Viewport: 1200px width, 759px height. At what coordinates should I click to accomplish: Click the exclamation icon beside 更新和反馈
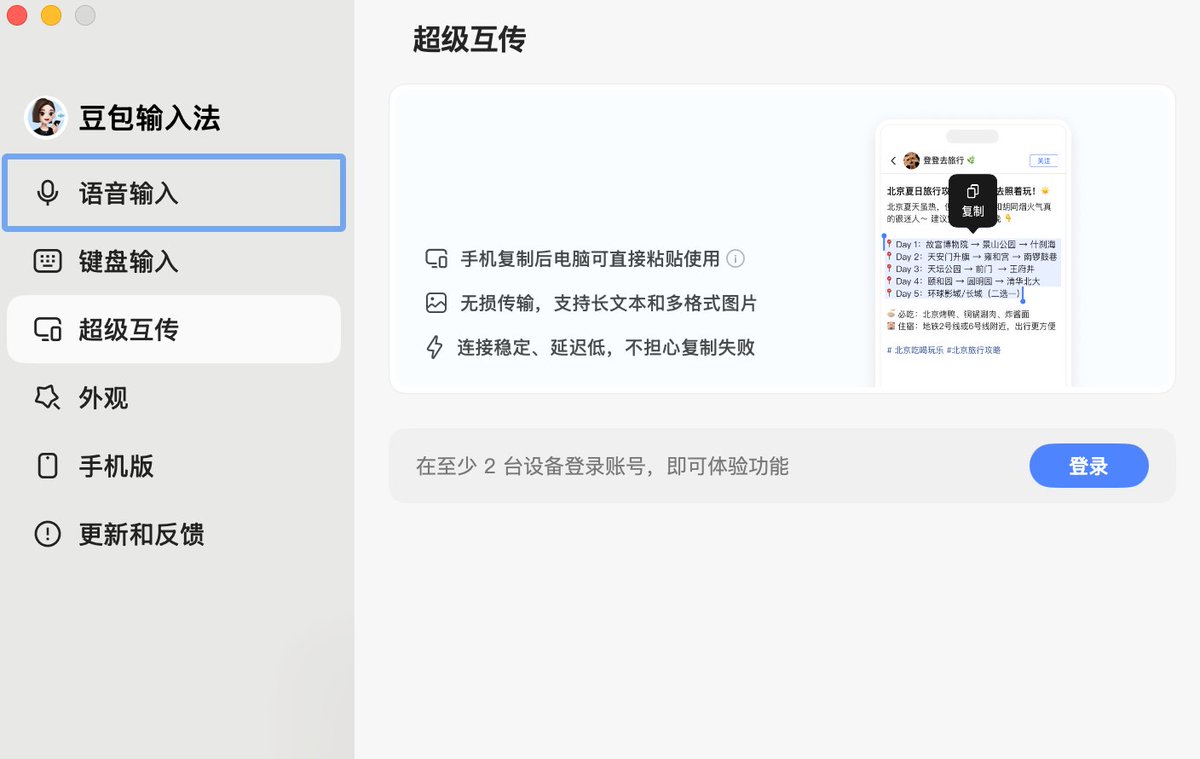click(47, 534)
